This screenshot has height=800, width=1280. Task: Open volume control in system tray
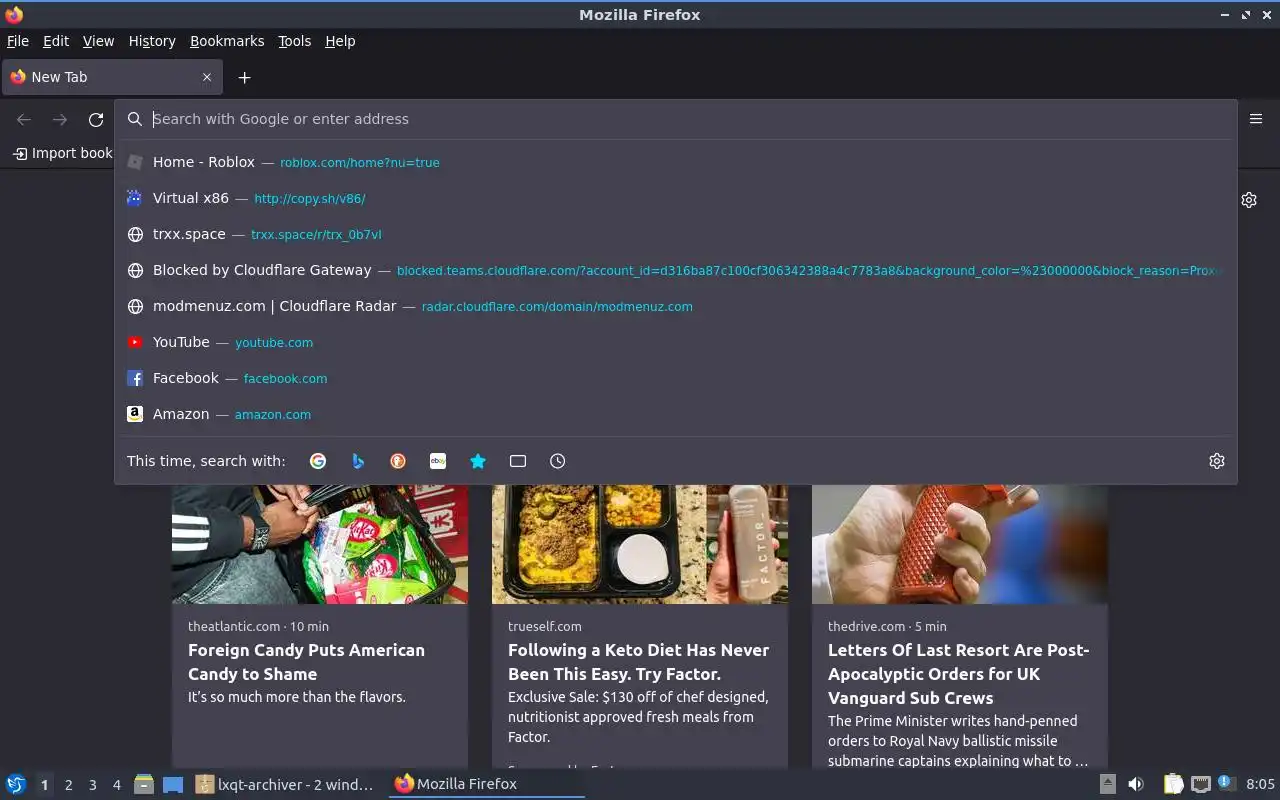(x=1136, y=784)
